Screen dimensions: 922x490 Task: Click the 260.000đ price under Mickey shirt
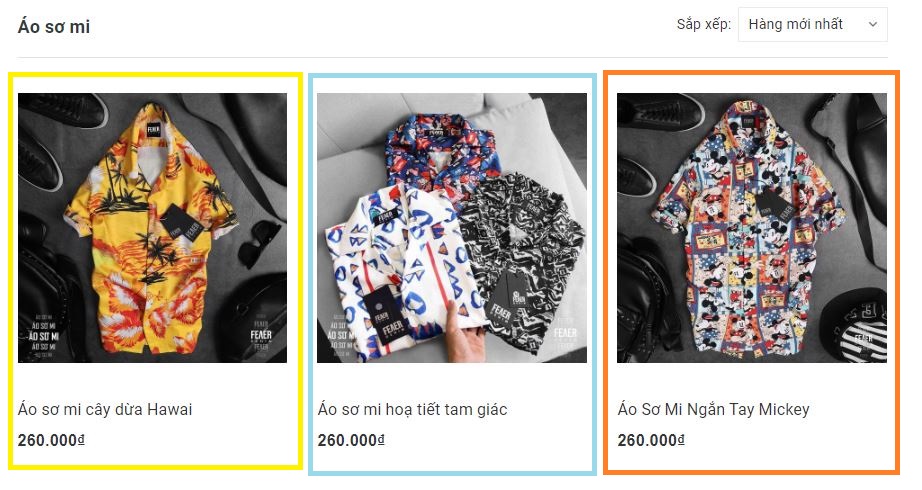(651, 440)
